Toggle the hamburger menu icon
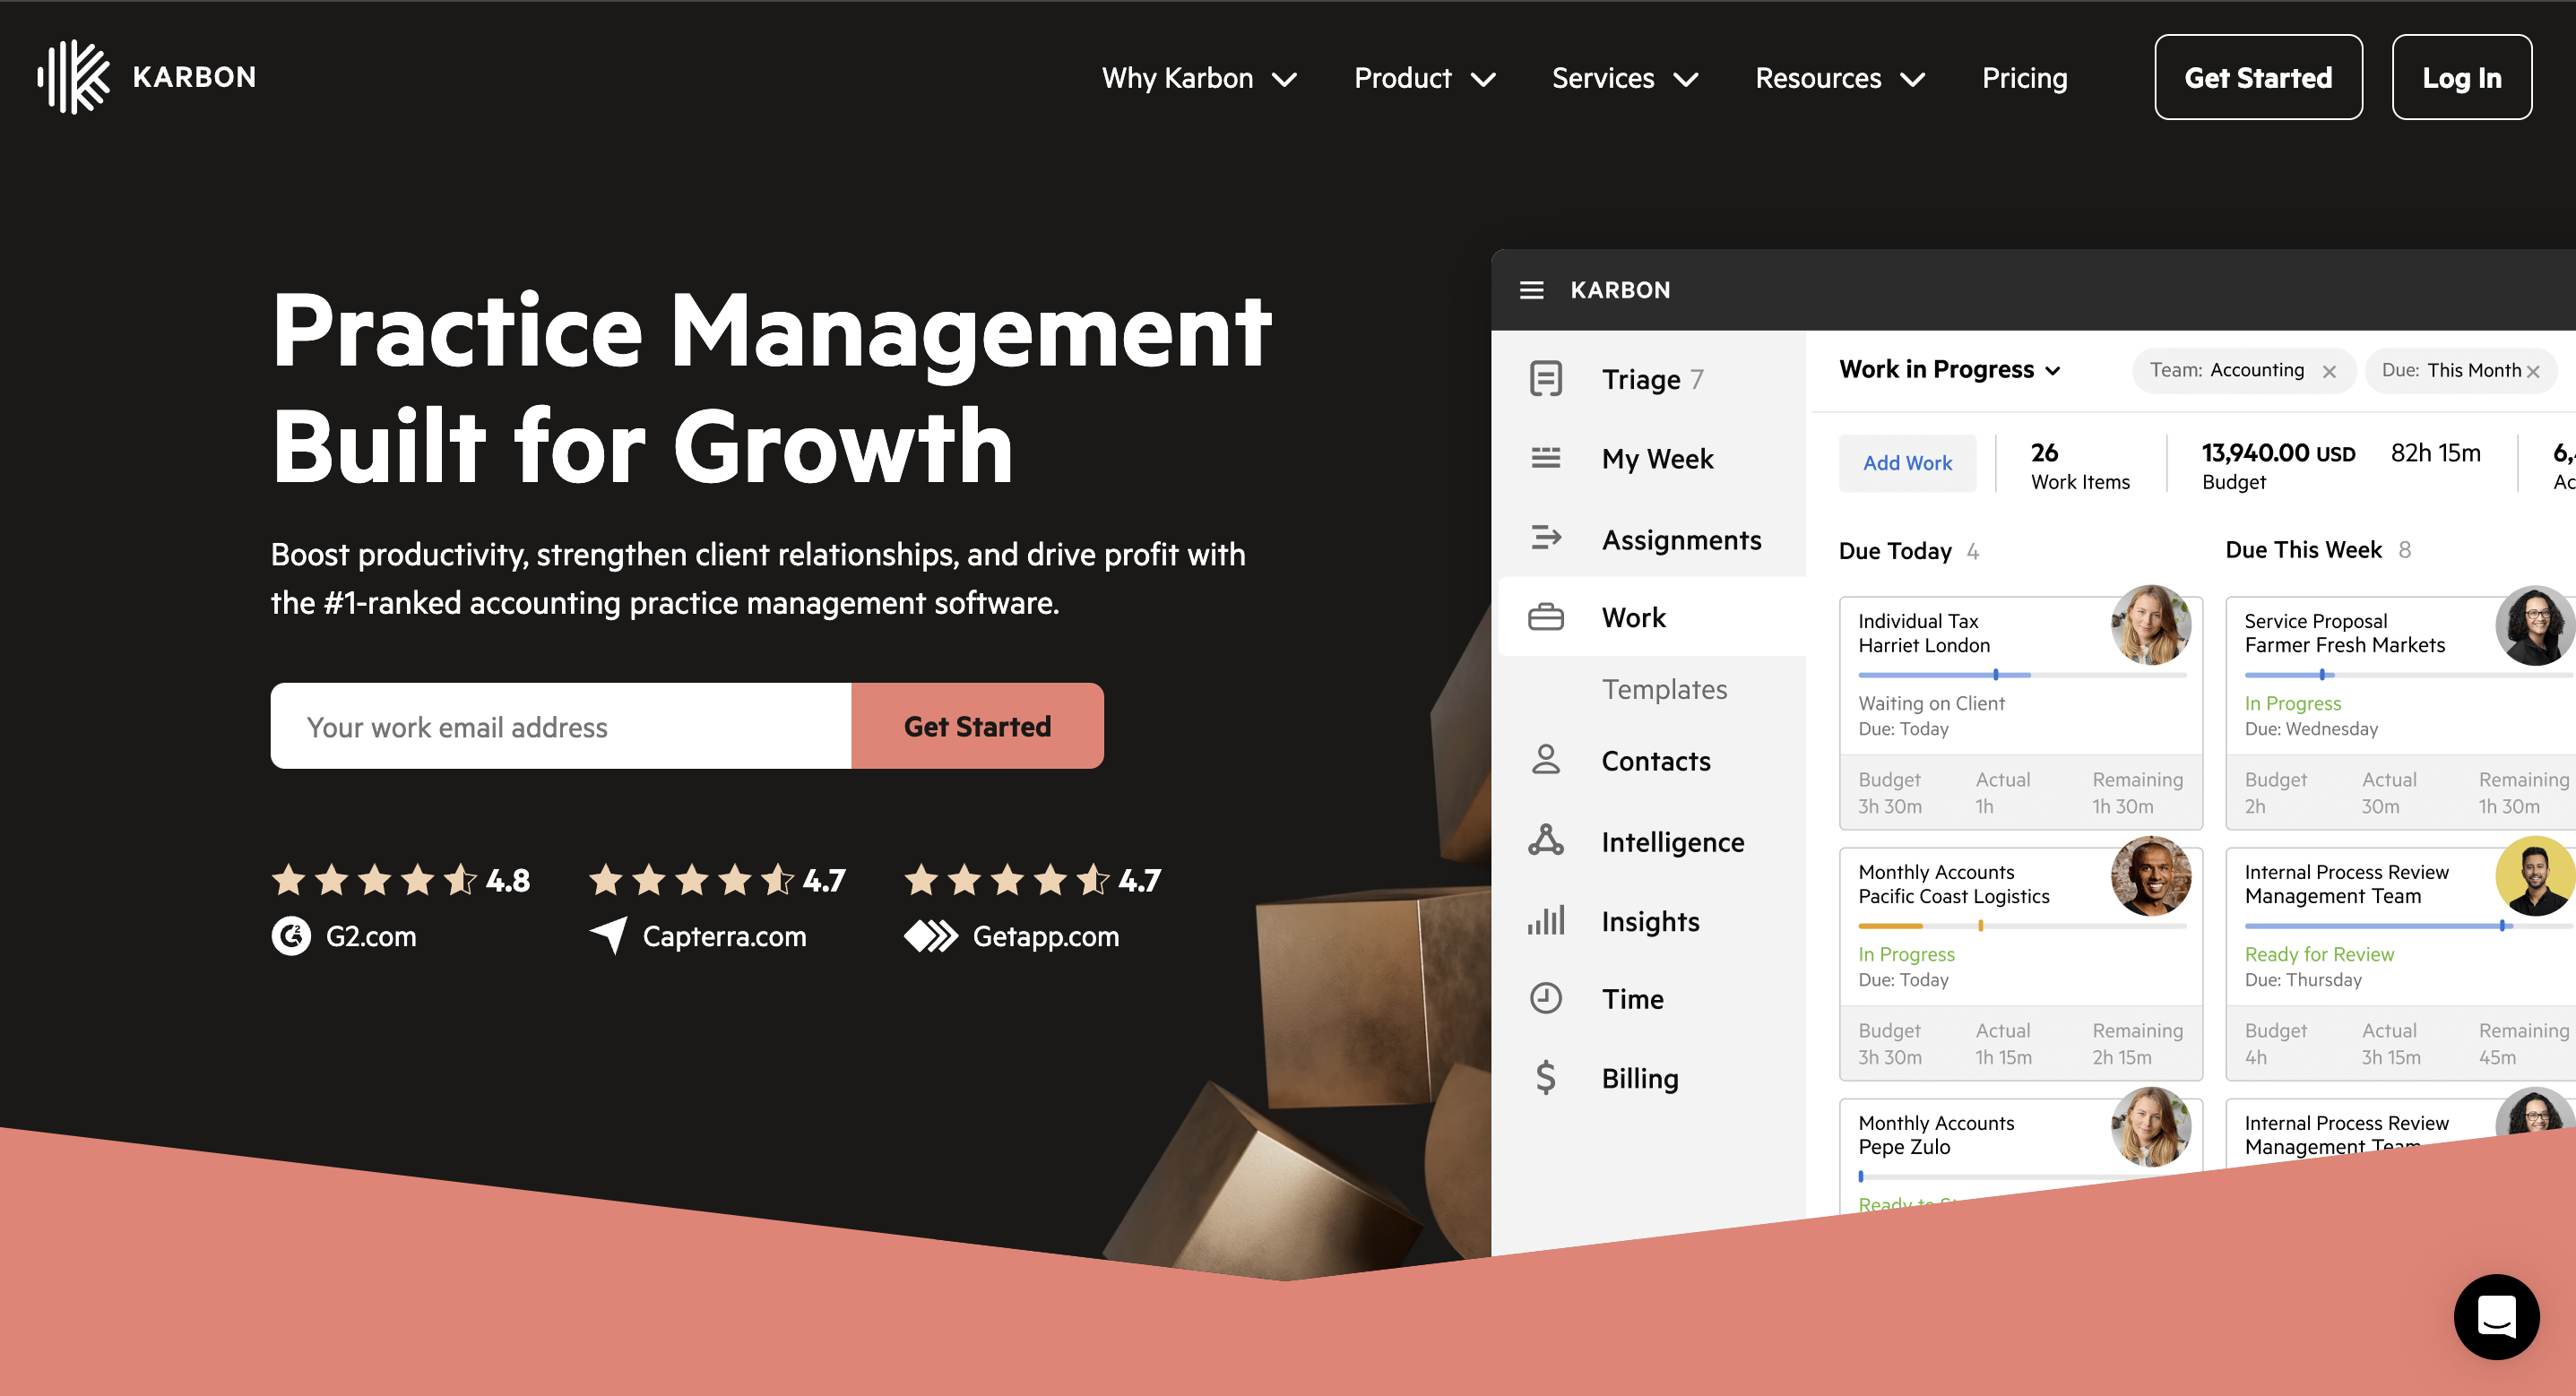This screenshot has width=2576, height=1396. (x=1532, y=289)
